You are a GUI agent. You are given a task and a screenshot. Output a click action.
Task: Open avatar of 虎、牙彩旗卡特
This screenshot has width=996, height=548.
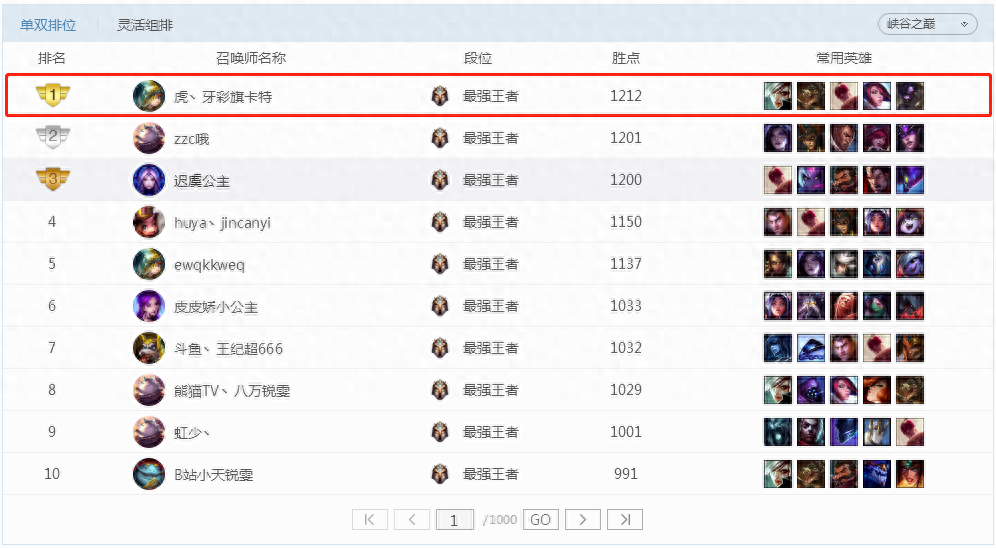click(149, 96)
